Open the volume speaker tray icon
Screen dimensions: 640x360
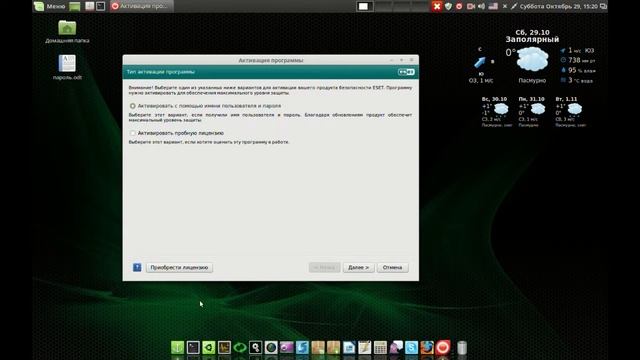[482, 6]
